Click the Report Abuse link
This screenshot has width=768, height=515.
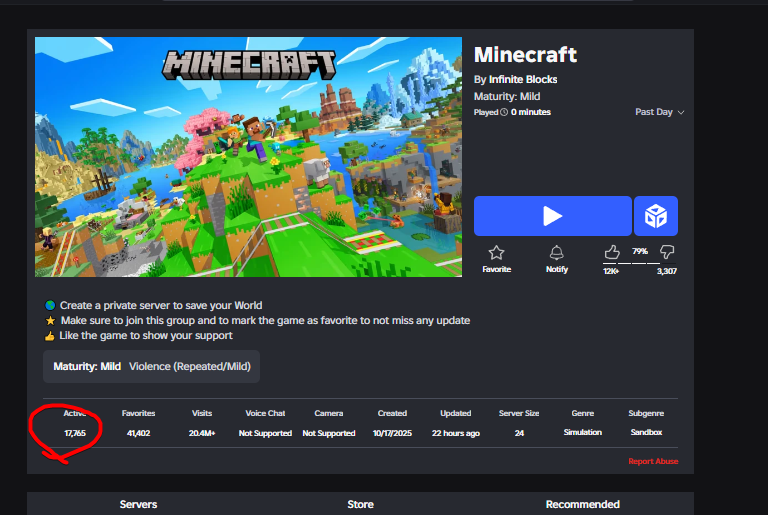(653, 462)
